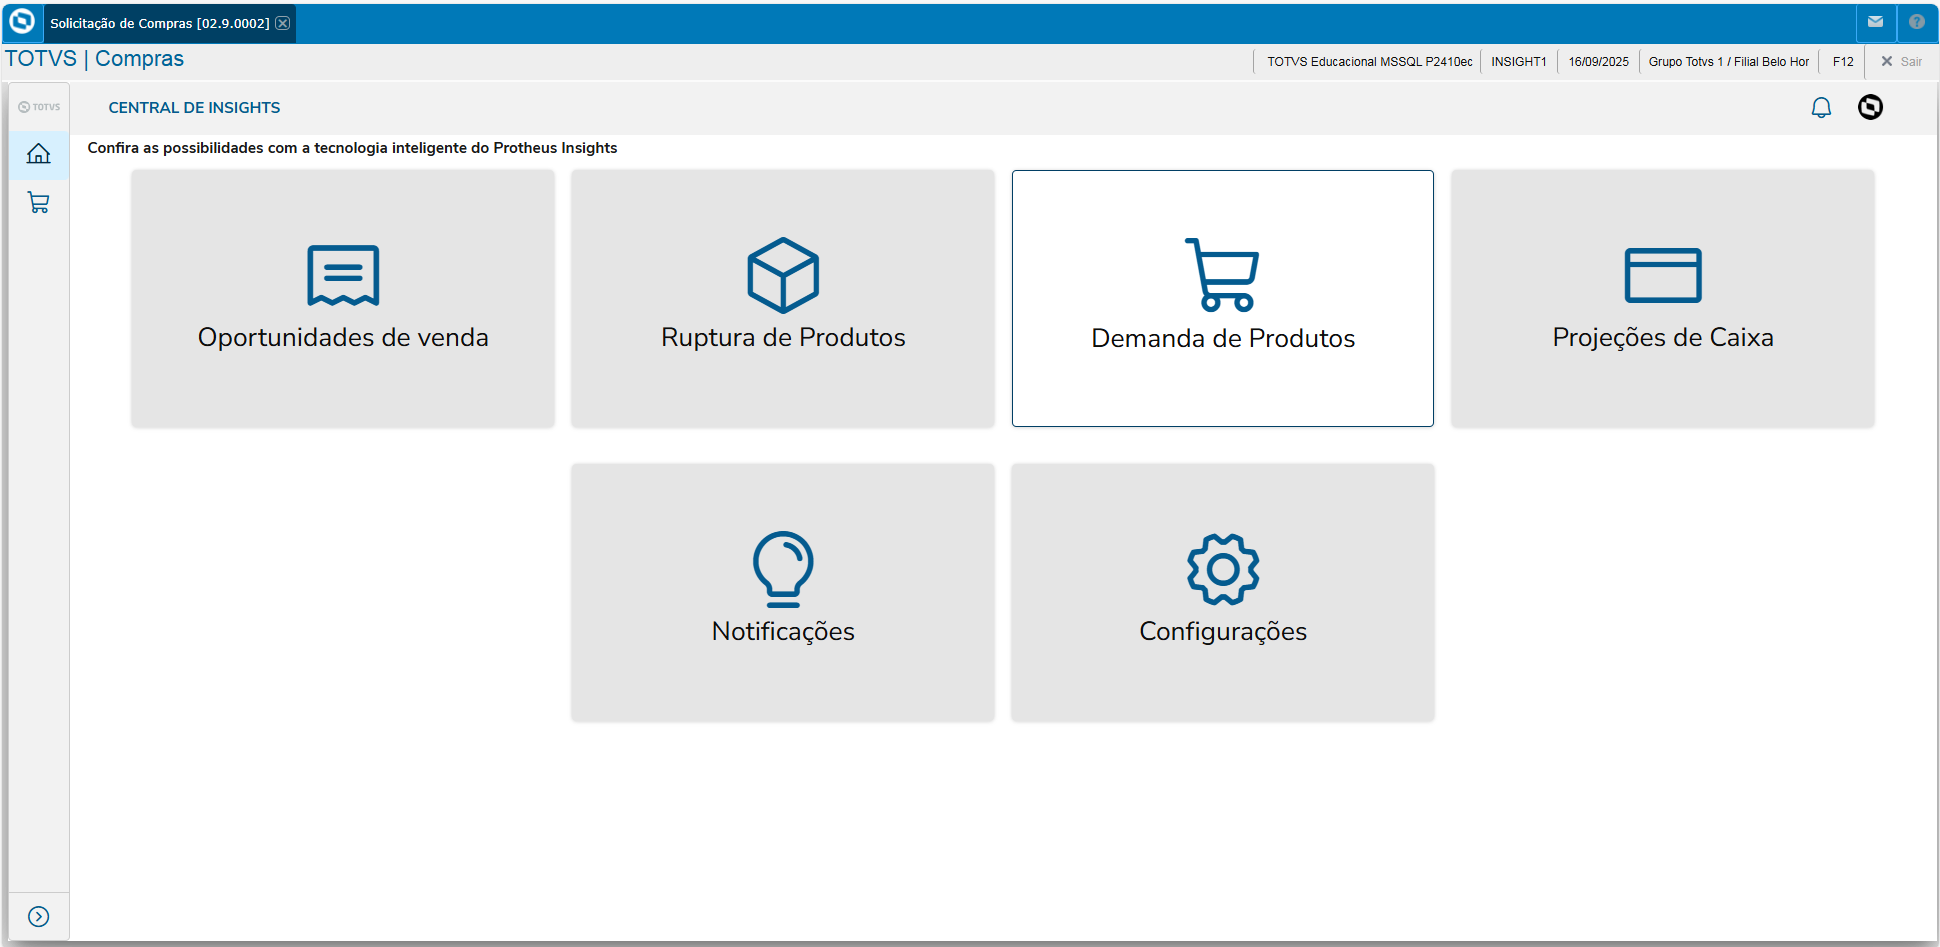Expand the sidebar with the arrow button
This screenshot has width=1940, height=947.
click(39, 917)
